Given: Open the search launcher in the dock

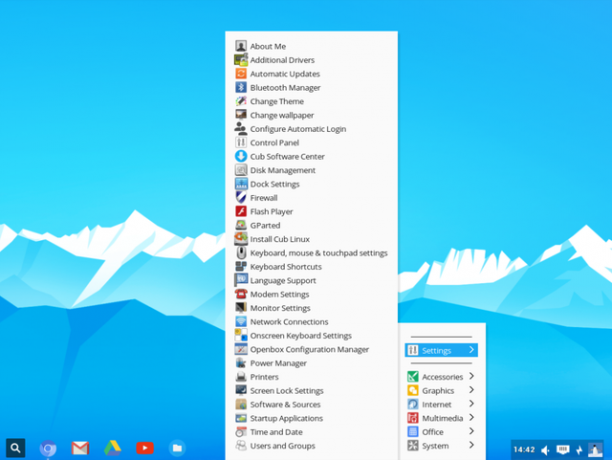Looking at the screenshot, I should (16, 448).
